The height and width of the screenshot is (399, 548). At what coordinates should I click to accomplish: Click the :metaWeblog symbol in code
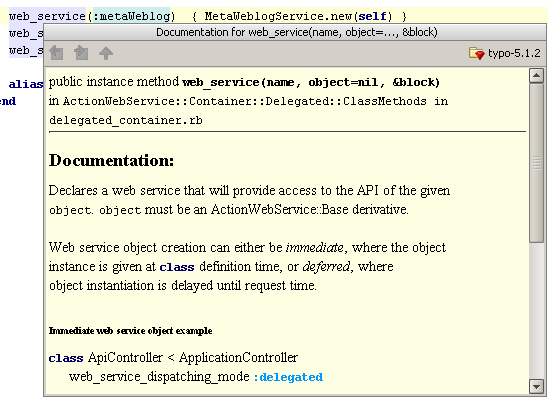click(131, 16)
